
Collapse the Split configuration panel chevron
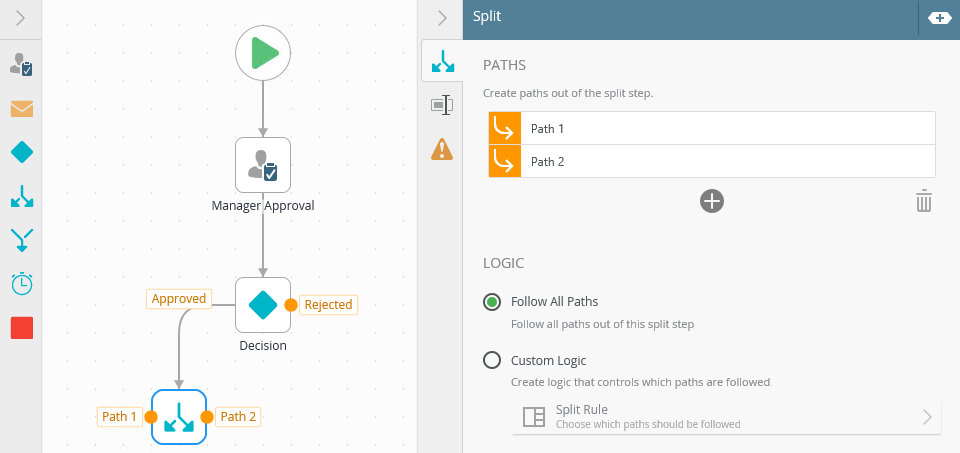(x=441, y=17)
